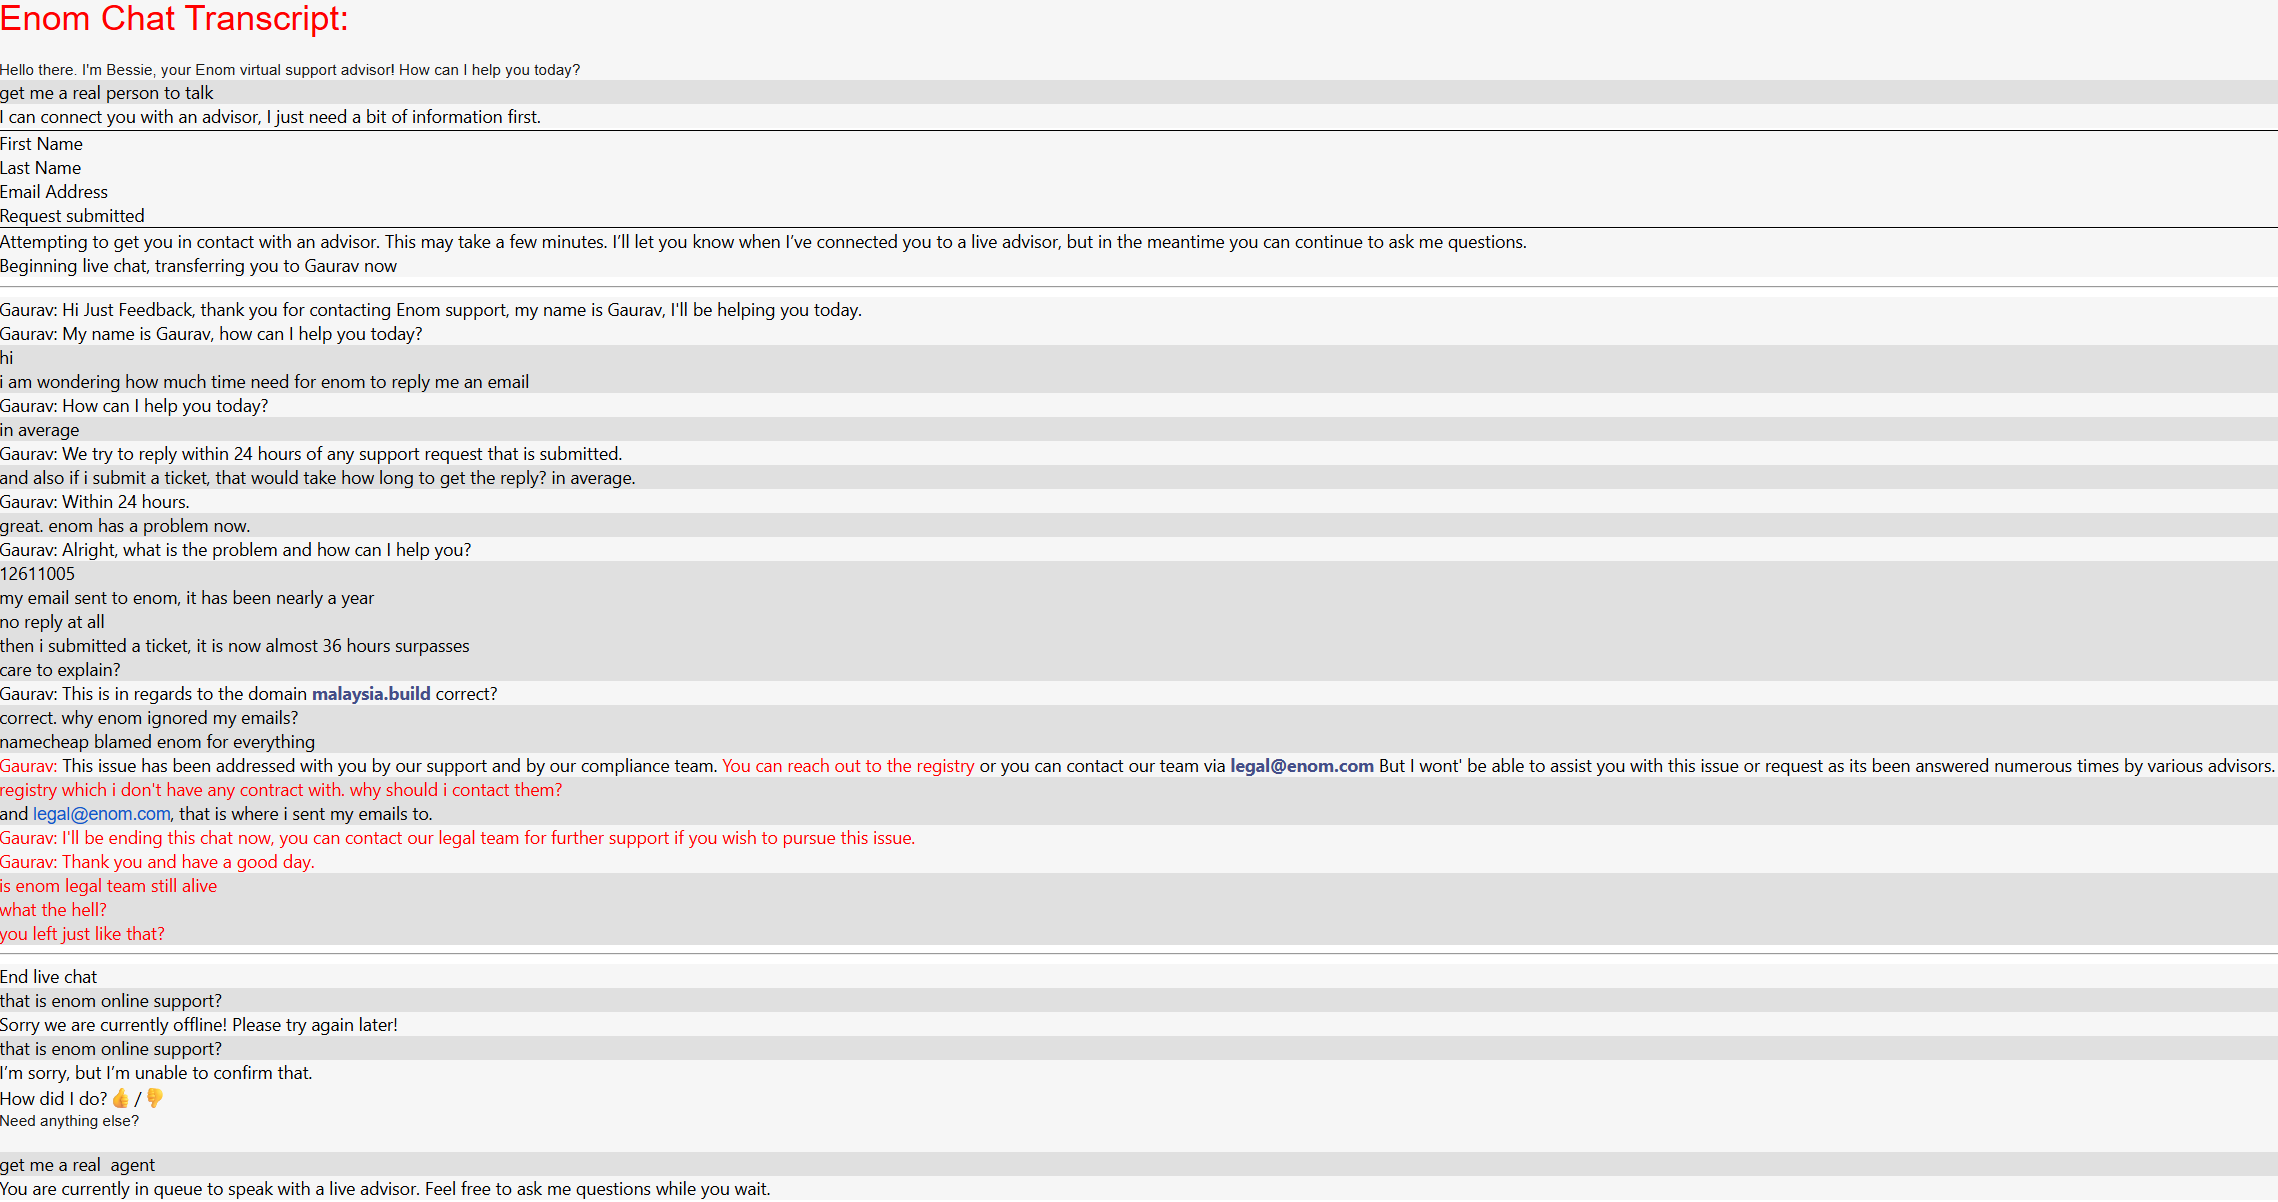
Task: Click "I can connect you with an advisor" line
Action: [x=270, y=117]
